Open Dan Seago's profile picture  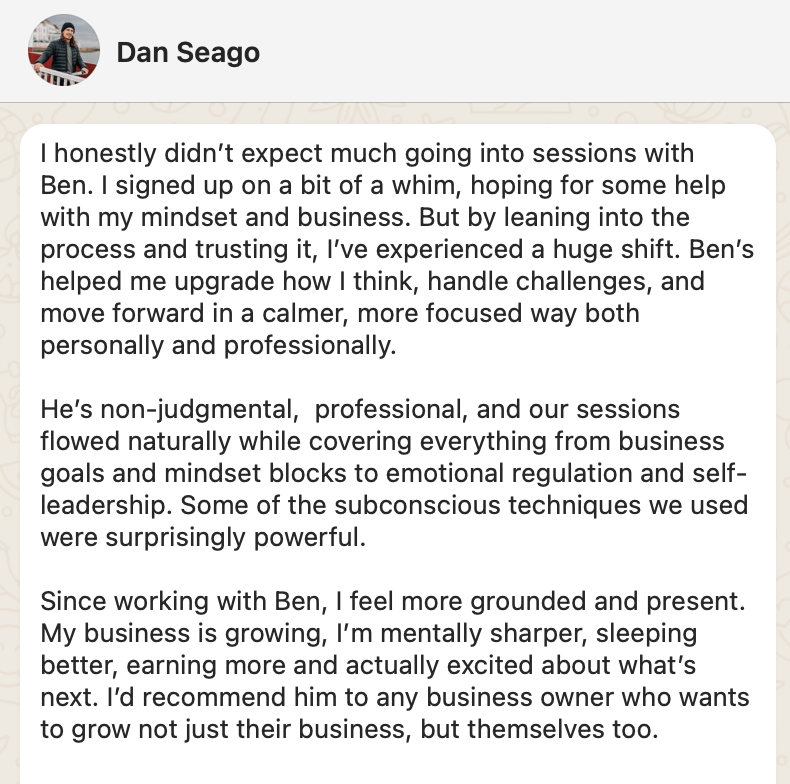(63, 51)
